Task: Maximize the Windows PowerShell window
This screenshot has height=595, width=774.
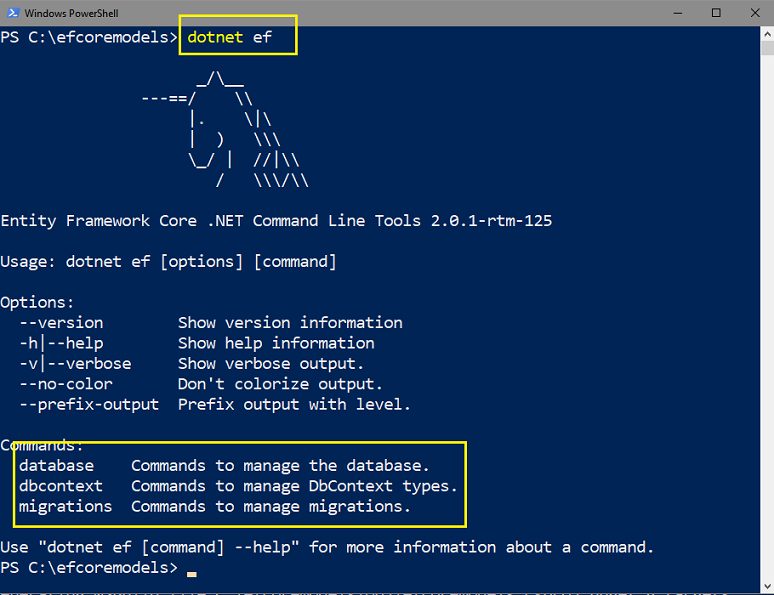Action: (716, 13)
